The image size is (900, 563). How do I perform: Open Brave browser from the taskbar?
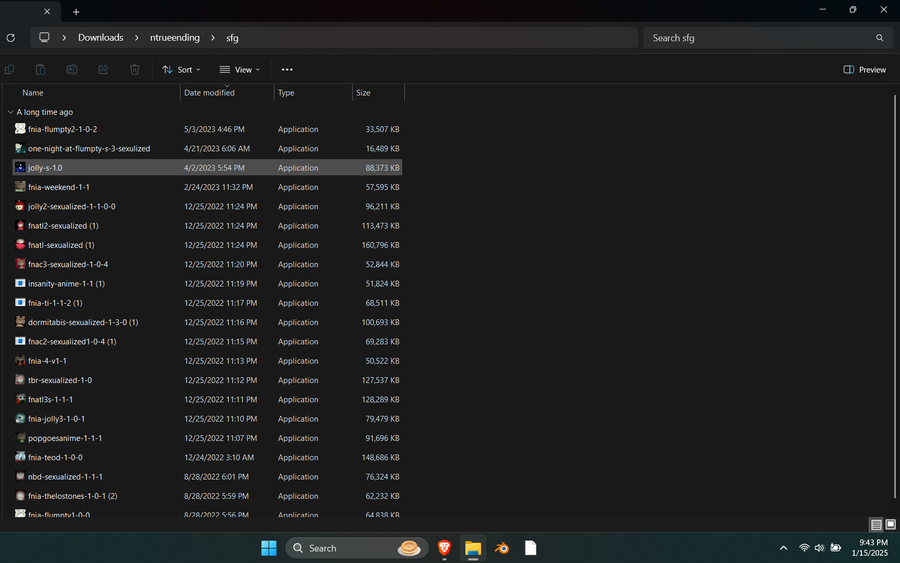click(444, 548)
